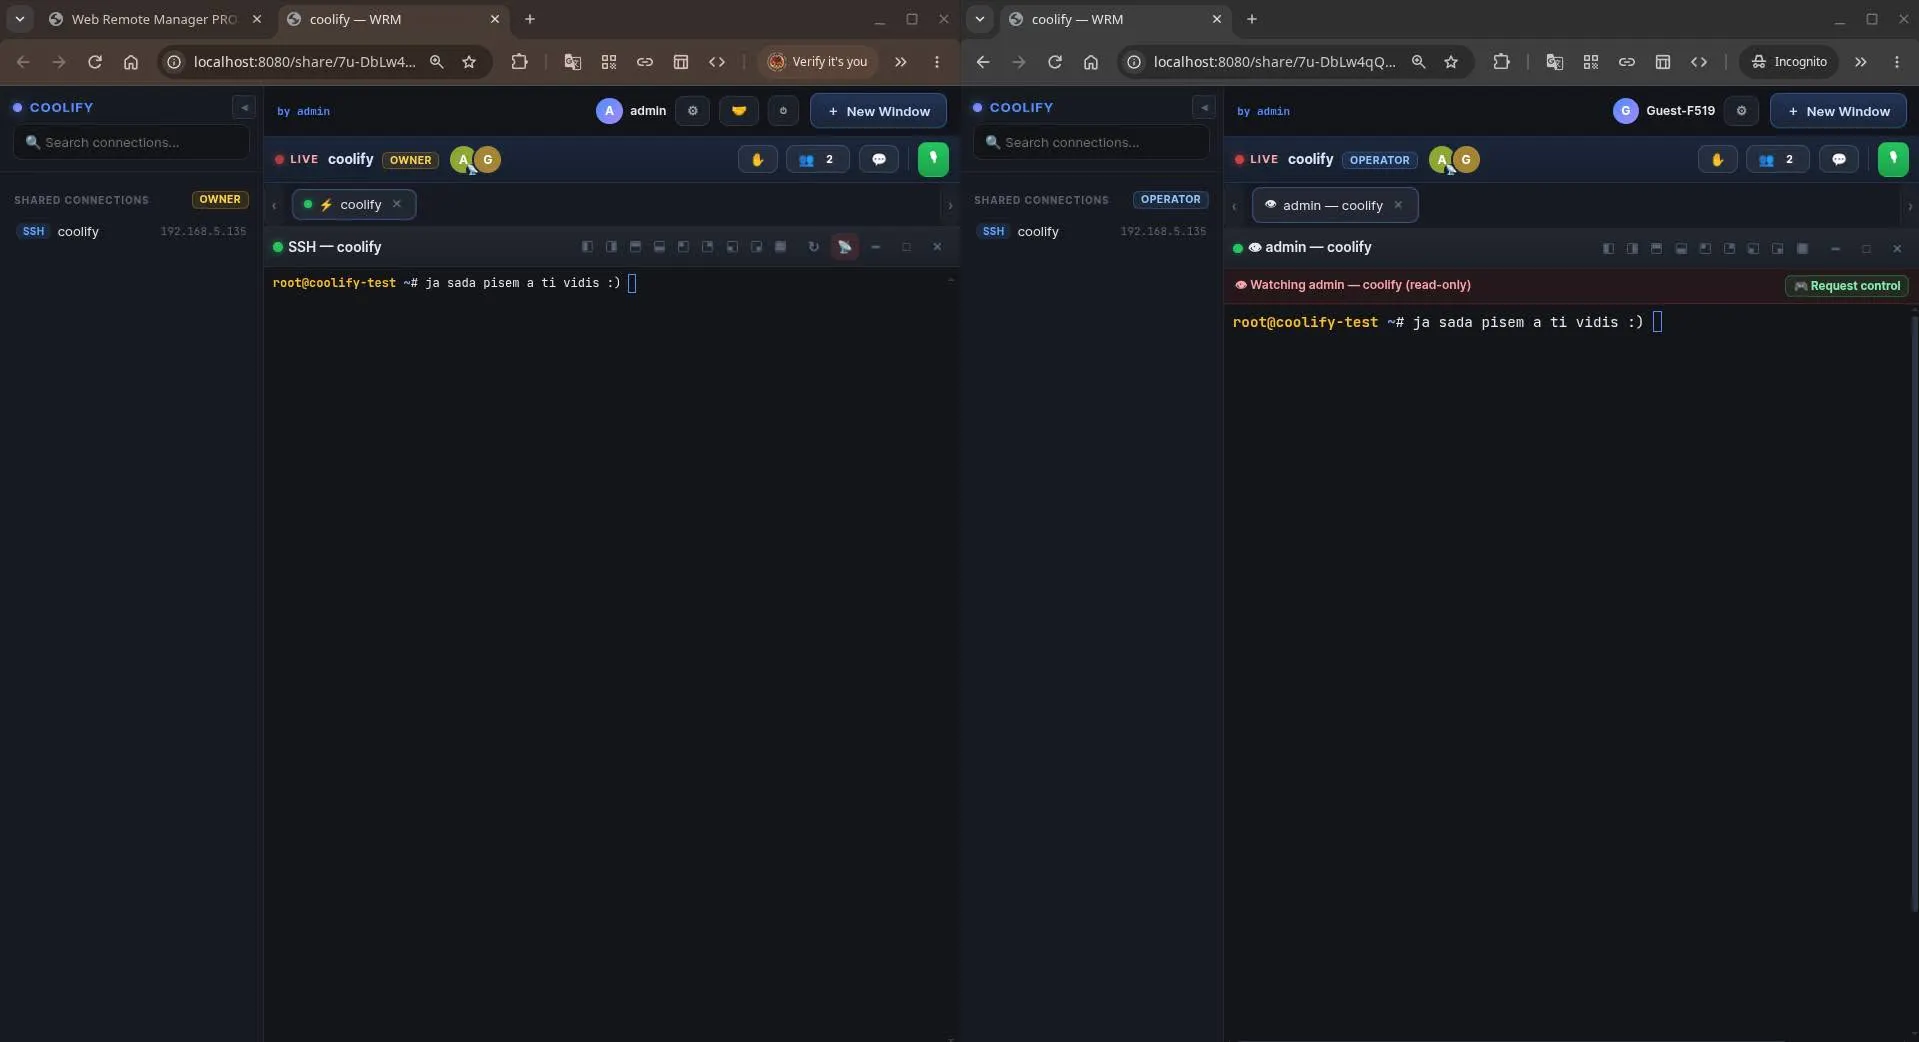Click Verify it's you profile chip
Image resolution: width=1919 pixels, height=1042 pixels.
(x=817, y=62)
